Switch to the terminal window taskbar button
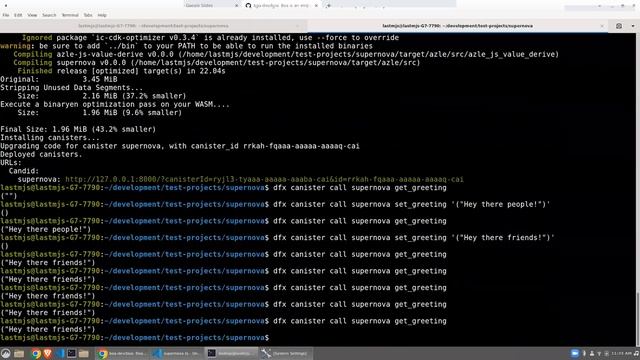 click(x=231, y=353)
